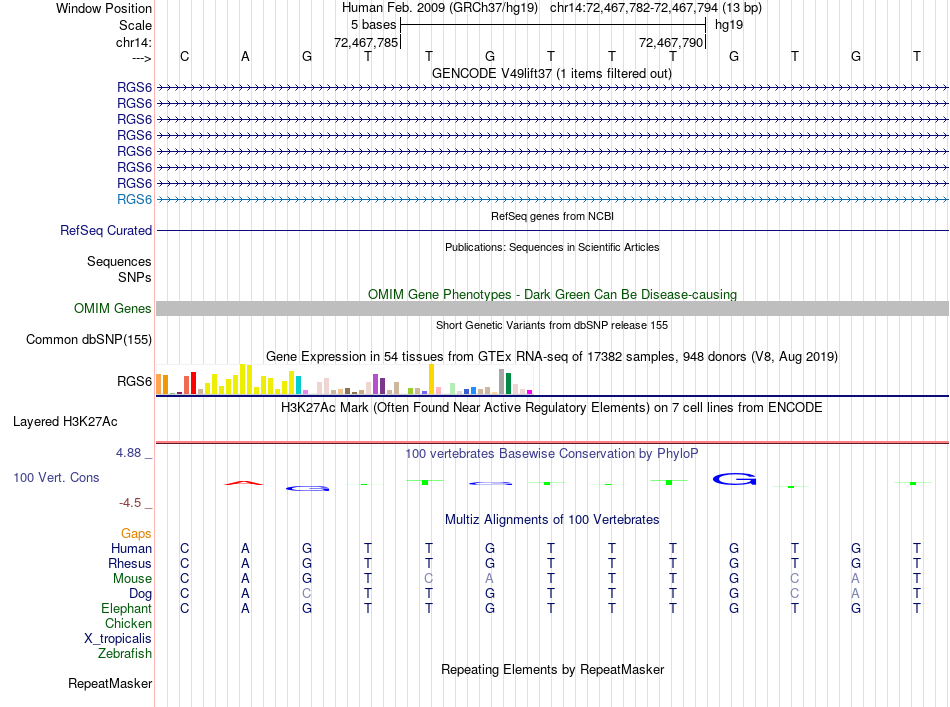Image resolution: width=950 pixels, height=707 pixels.
Task: Click the cyan bar in GTEx expression chart
Action: pyautogui.click(x=298, y=385)
